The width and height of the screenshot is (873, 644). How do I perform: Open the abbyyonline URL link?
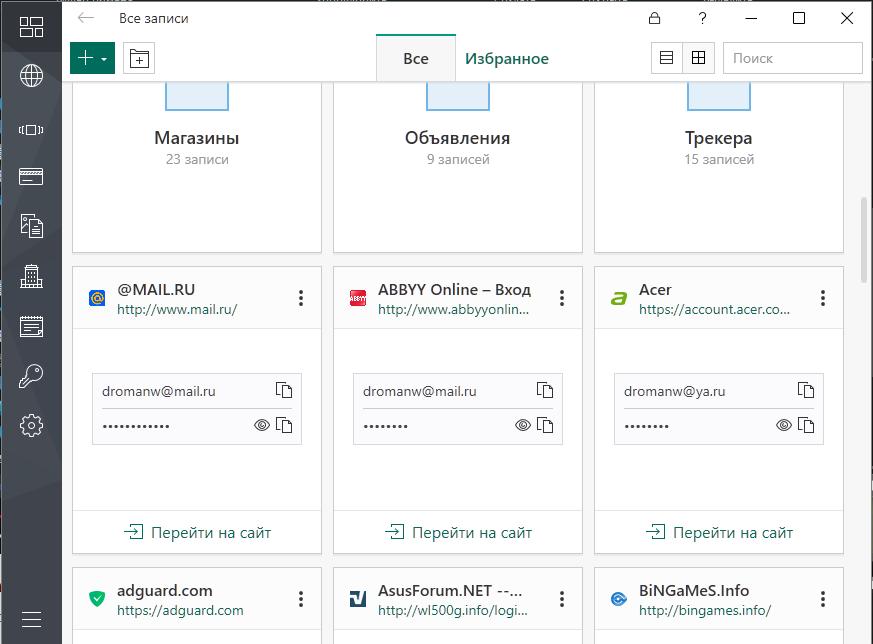point(453,309)
